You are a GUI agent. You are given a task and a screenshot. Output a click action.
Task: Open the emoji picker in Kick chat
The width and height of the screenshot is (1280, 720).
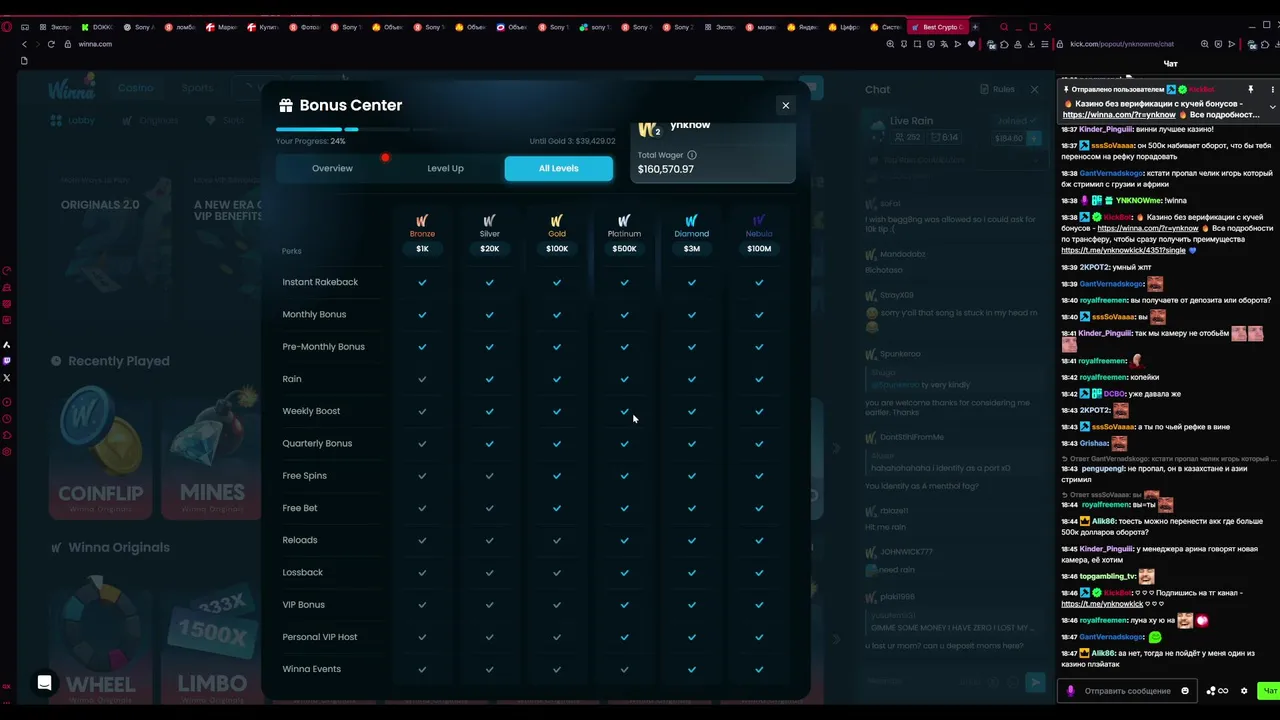pyautogui.click(x=1185, y=691)
